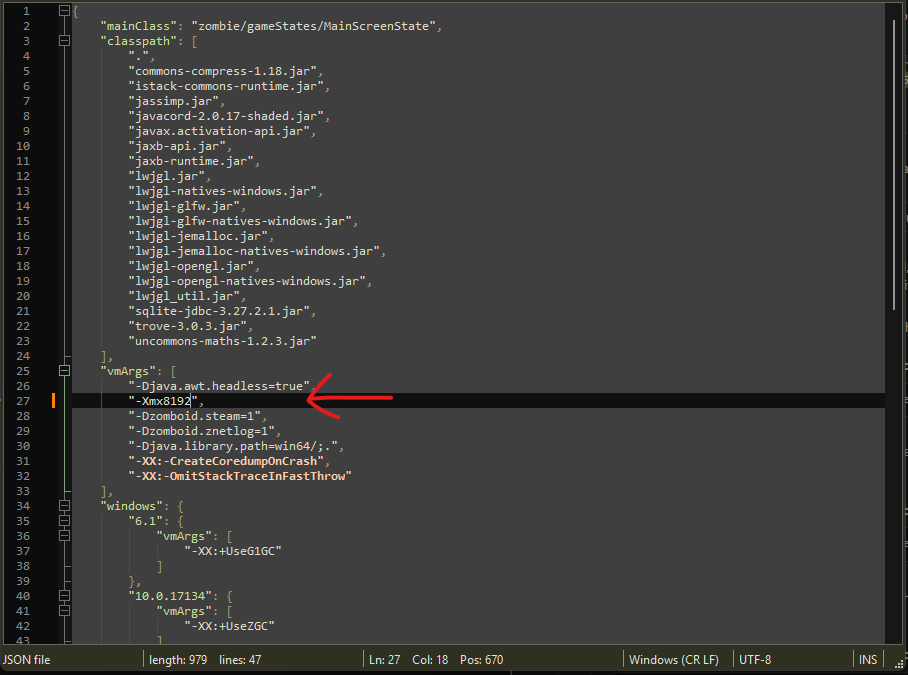908x675 pixels.
Task: Click "javacord-2.0.17-shaded.jar" entry
Action: point(226,116)
